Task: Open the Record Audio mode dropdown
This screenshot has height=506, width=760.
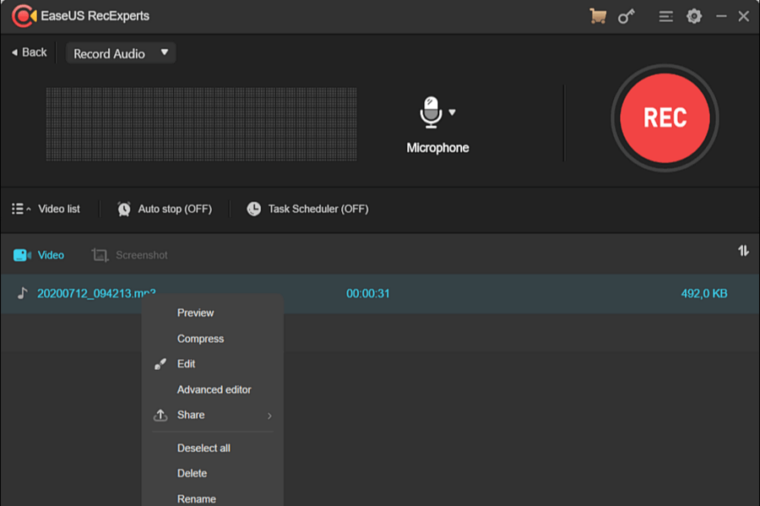Action: 121,53
